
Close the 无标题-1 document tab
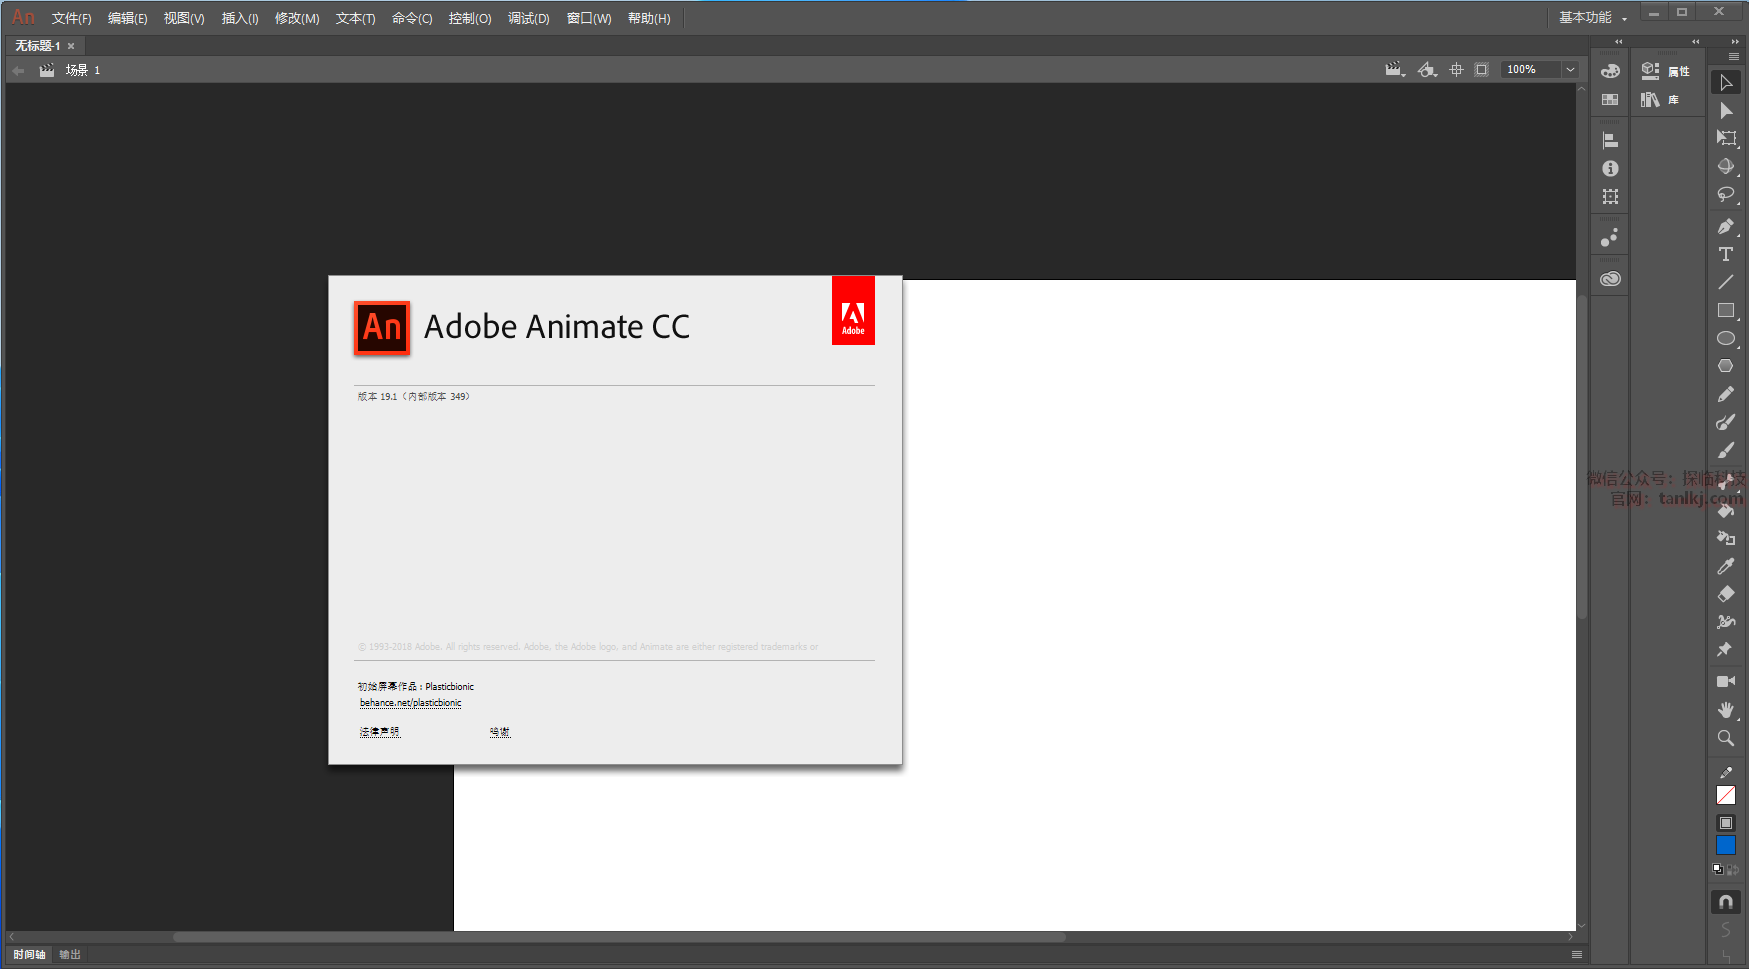(x=71, y=46)
